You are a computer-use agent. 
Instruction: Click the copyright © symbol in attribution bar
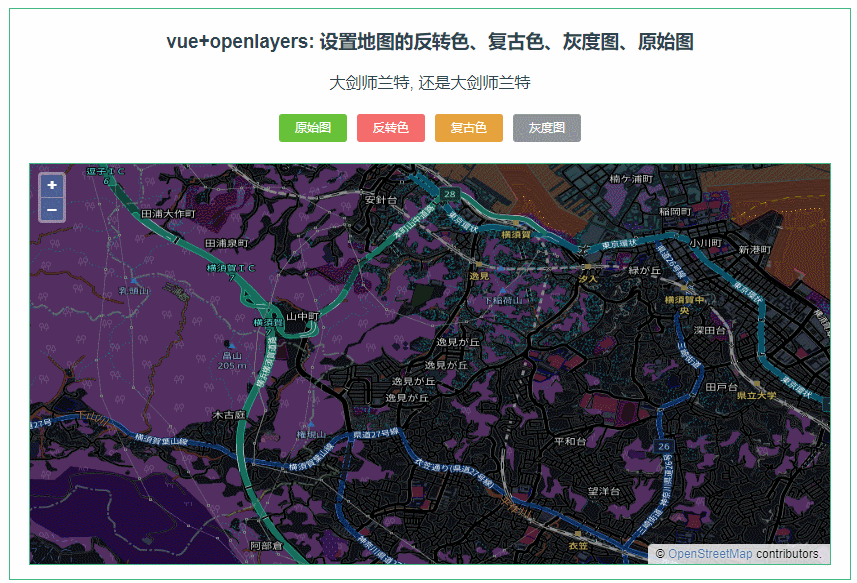pyautogui.click(x=660, y=553)
